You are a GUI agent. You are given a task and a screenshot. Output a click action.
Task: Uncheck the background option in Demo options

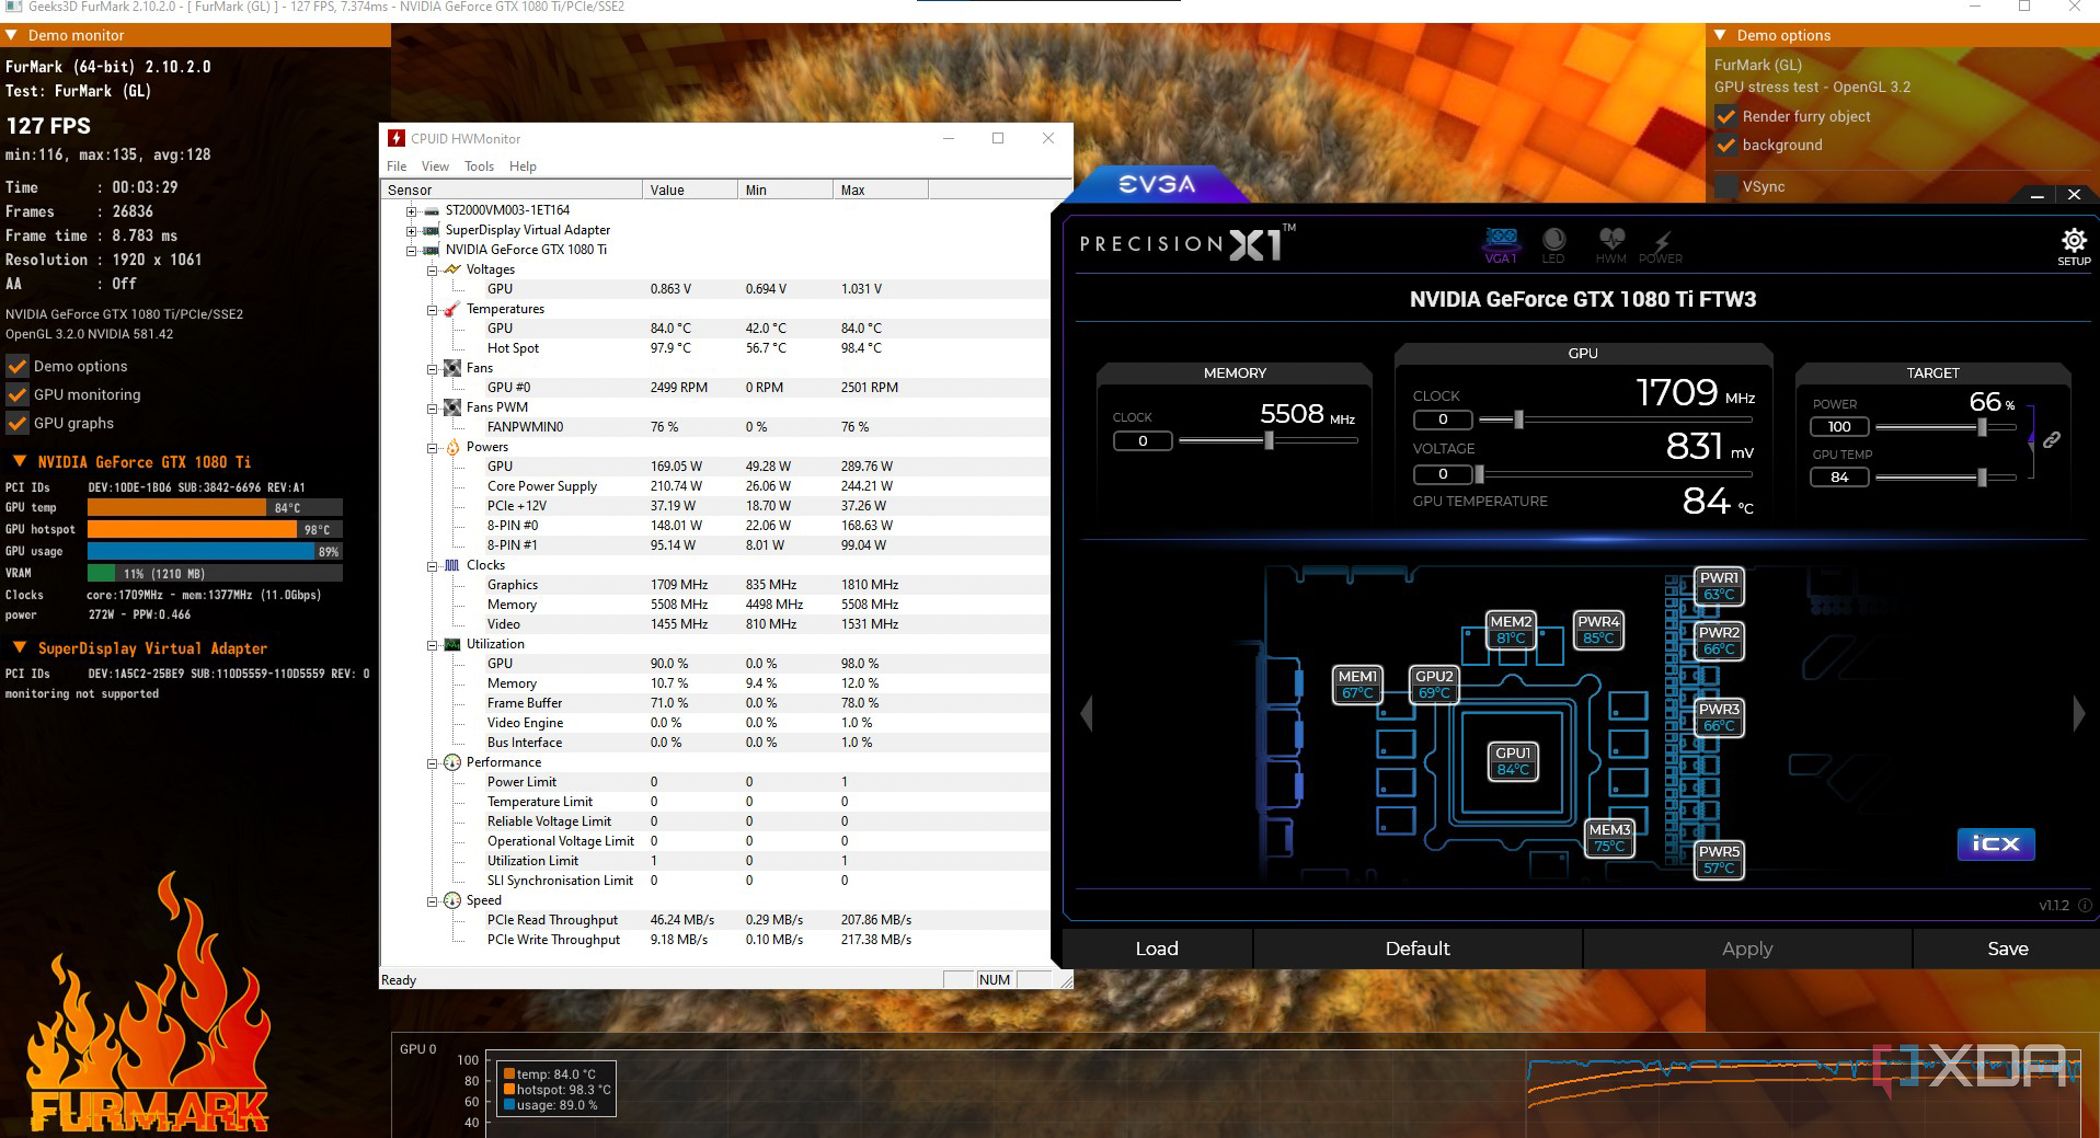click(1726, 145)
